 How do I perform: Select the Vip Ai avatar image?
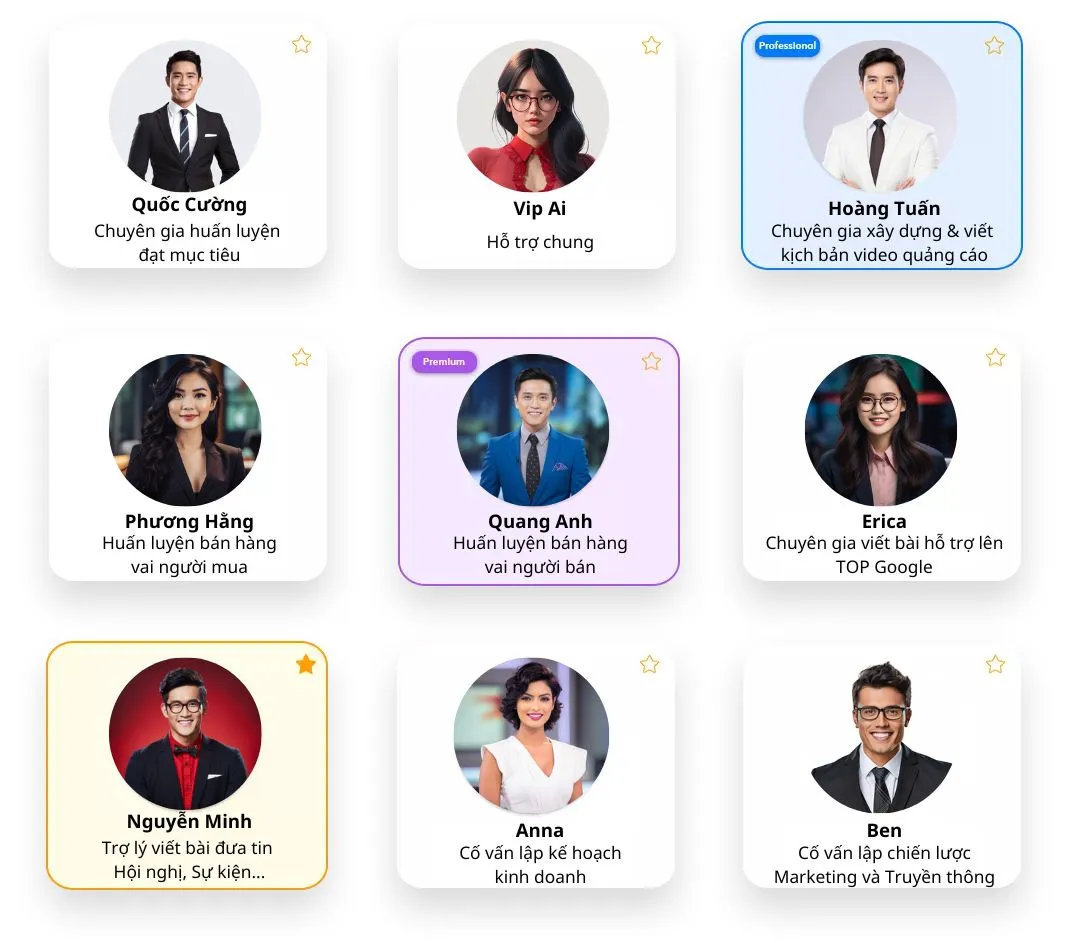click(533, 116)
